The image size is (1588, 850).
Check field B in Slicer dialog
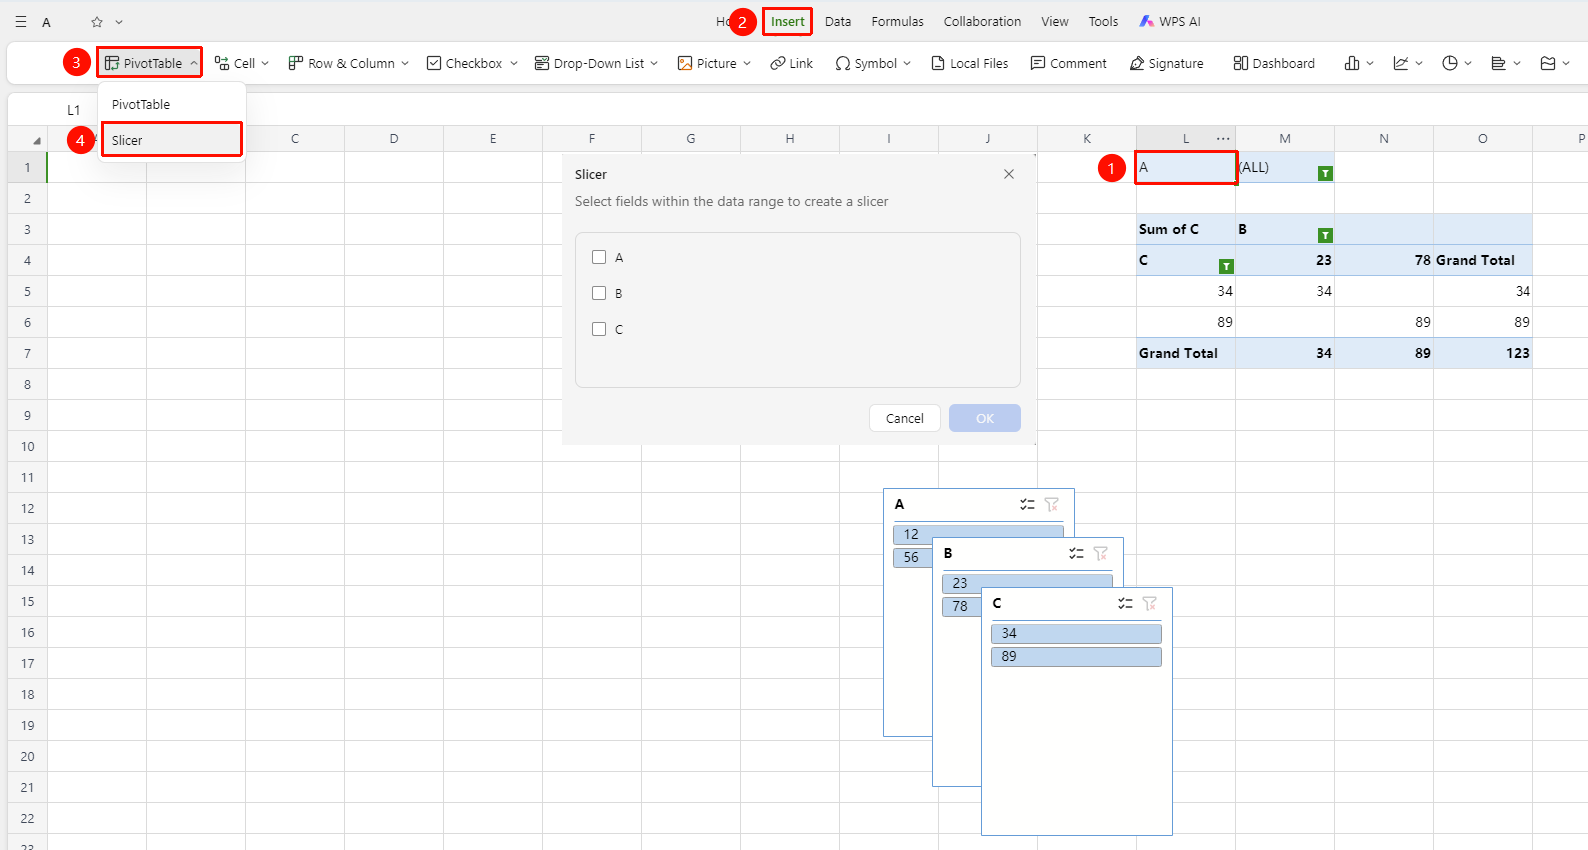(x=599, y=293)
